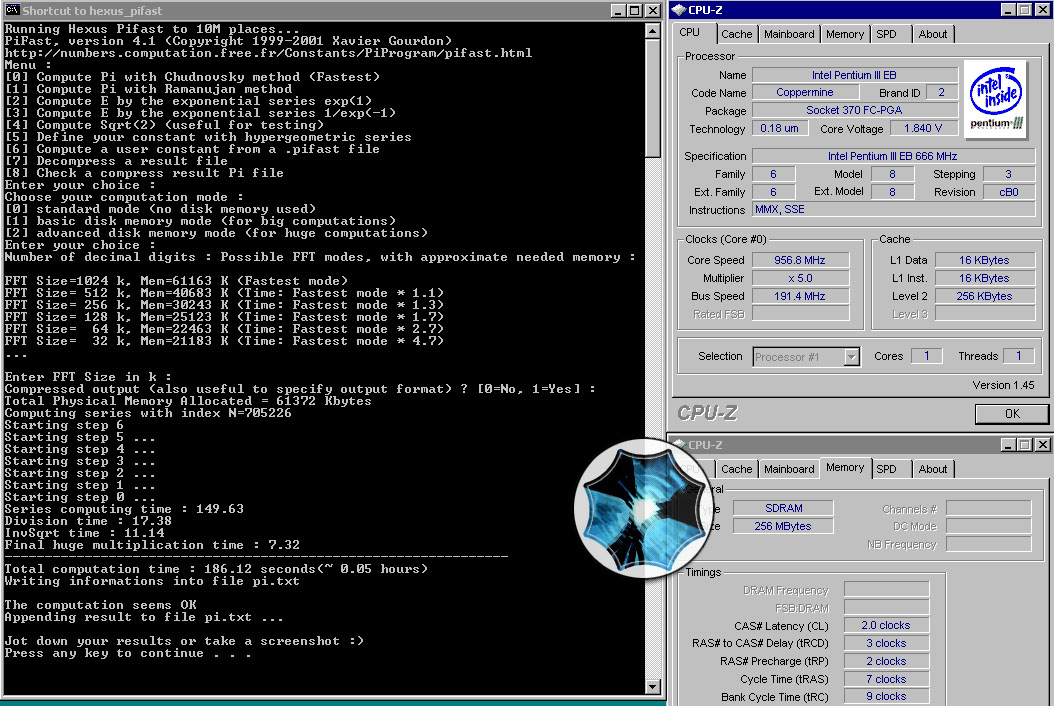Click the Technology value '0.18 um'

click(780, 128)
